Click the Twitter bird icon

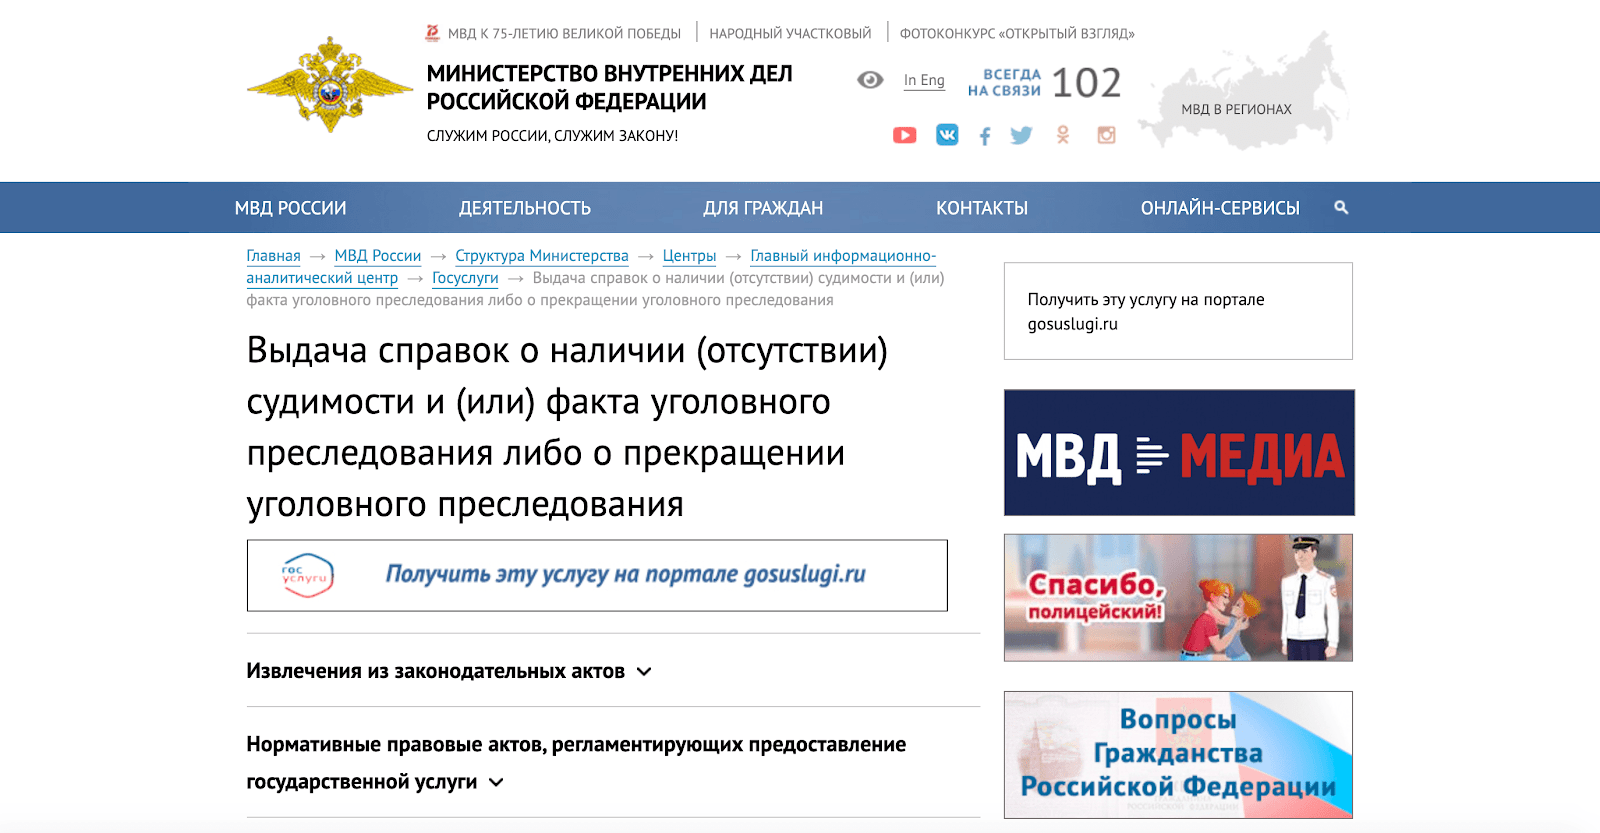click(x=1021, y=135)
